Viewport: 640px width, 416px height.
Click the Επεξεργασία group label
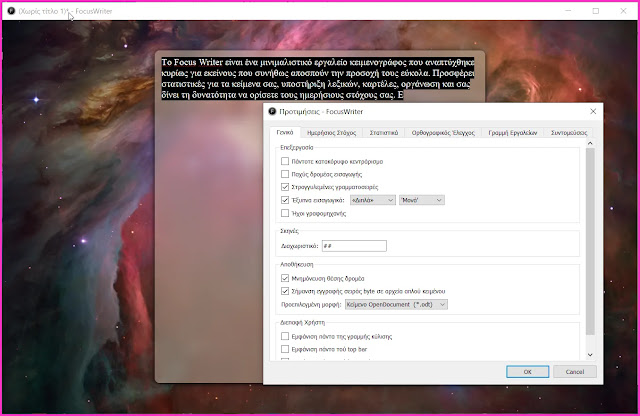(x=297, y=147)
